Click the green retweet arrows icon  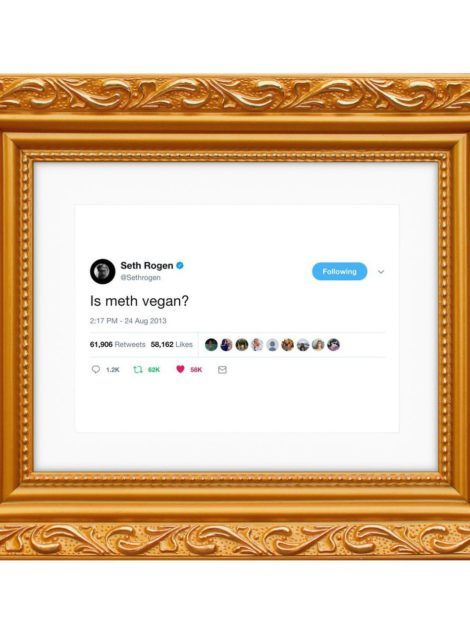click(138, 369)
